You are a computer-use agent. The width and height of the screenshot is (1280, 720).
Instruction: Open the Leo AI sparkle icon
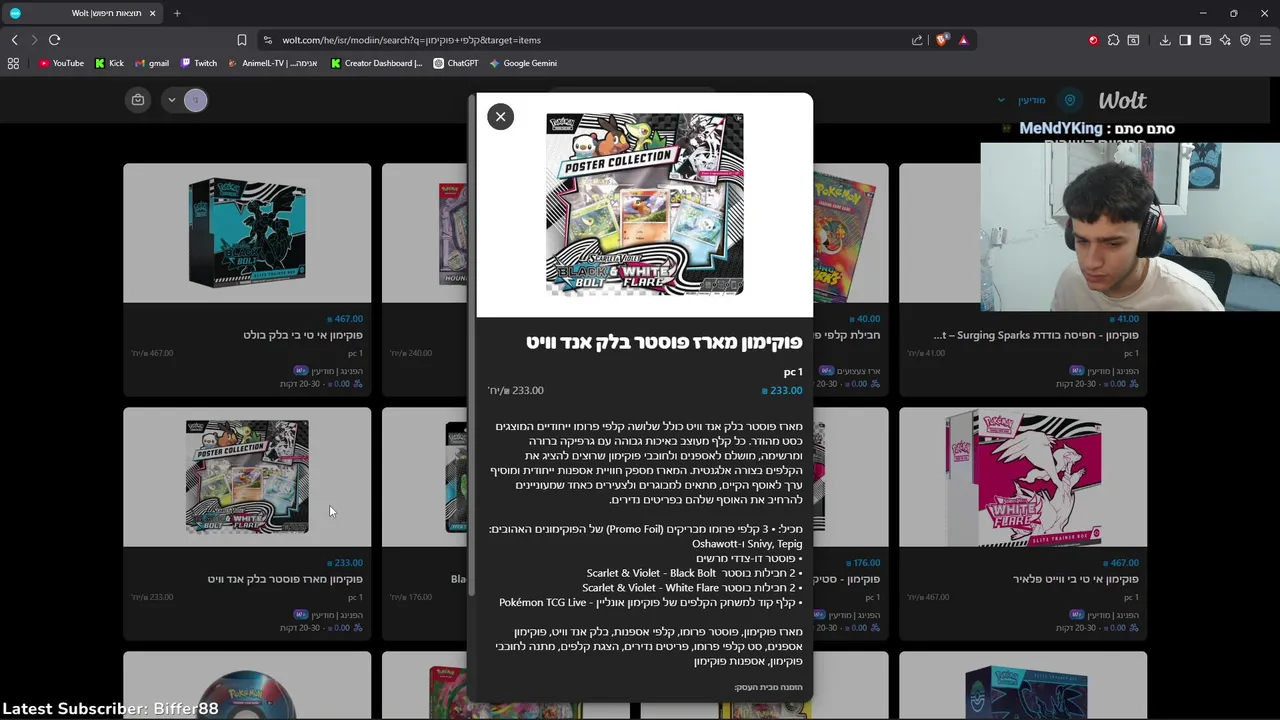(x=1225, y=40)
